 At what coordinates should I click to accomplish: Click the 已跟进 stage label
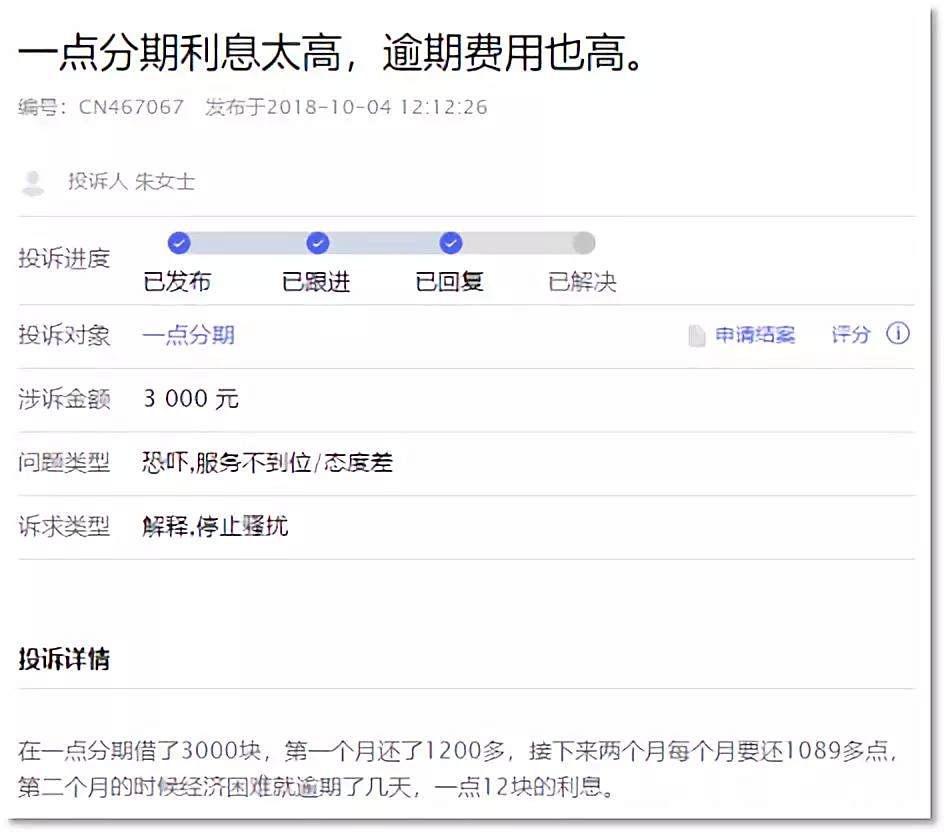pos(316,282)
